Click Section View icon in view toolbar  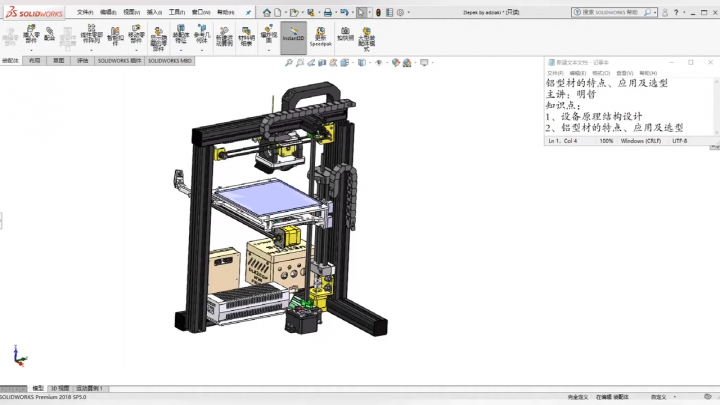coord(322,62)
